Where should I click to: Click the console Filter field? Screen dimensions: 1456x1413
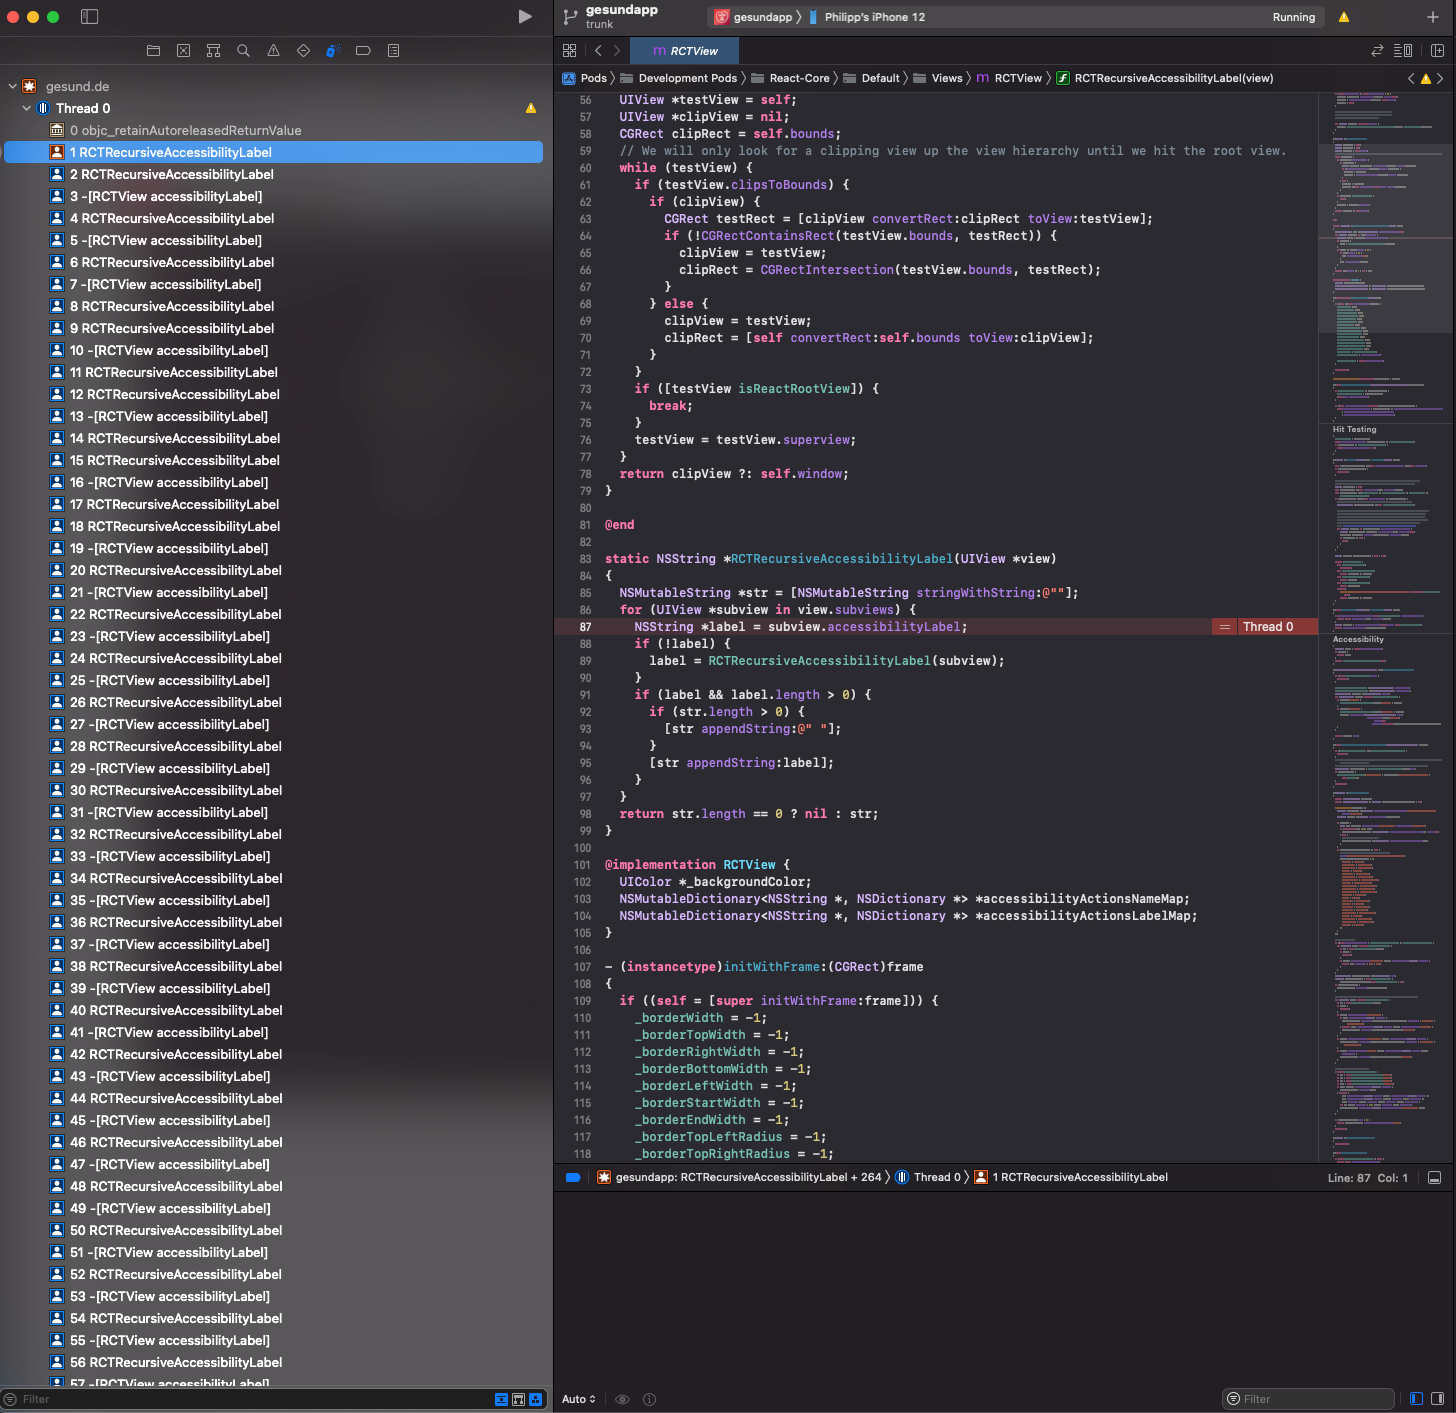click(x=1308, y=1399)
